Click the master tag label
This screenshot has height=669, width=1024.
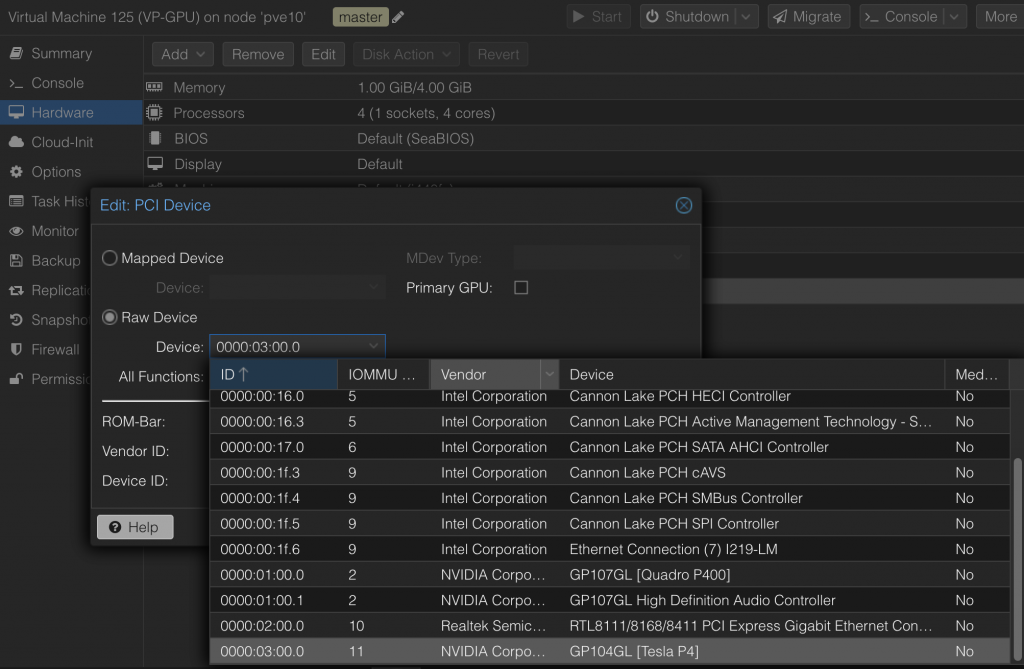[x=360, y=17]
